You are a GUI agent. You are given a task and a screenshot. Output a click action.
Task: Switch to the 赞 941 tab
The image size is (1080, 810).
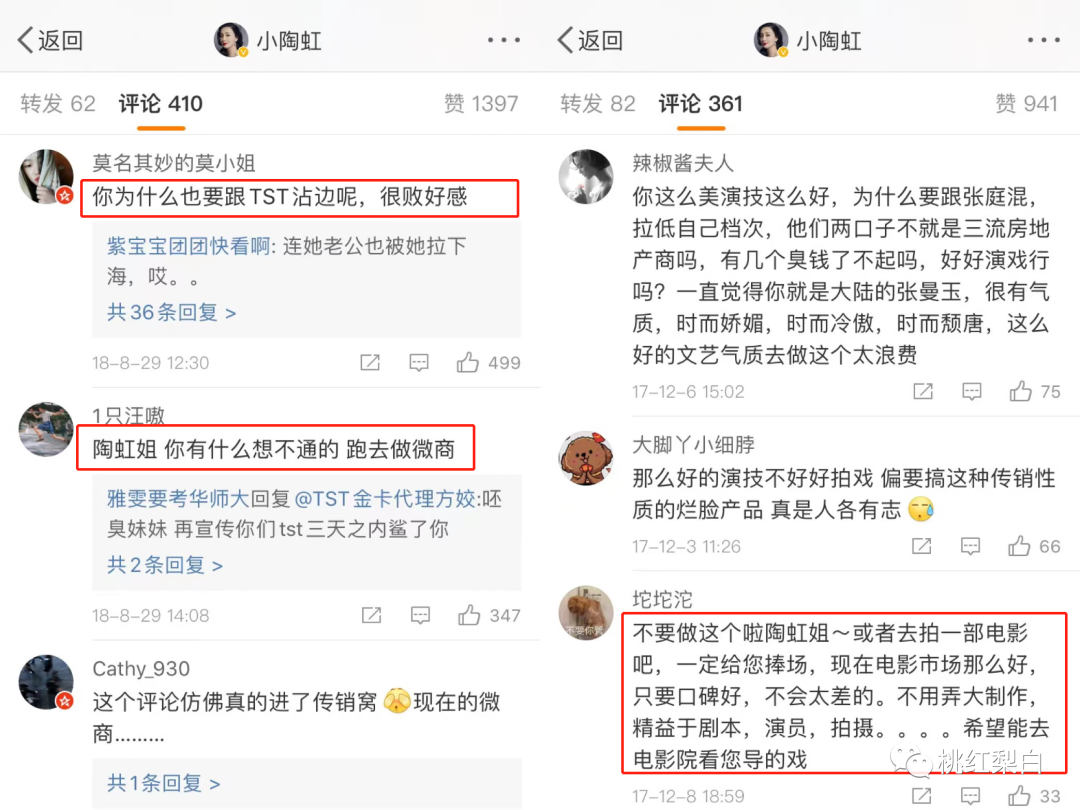pos(1026,103)
